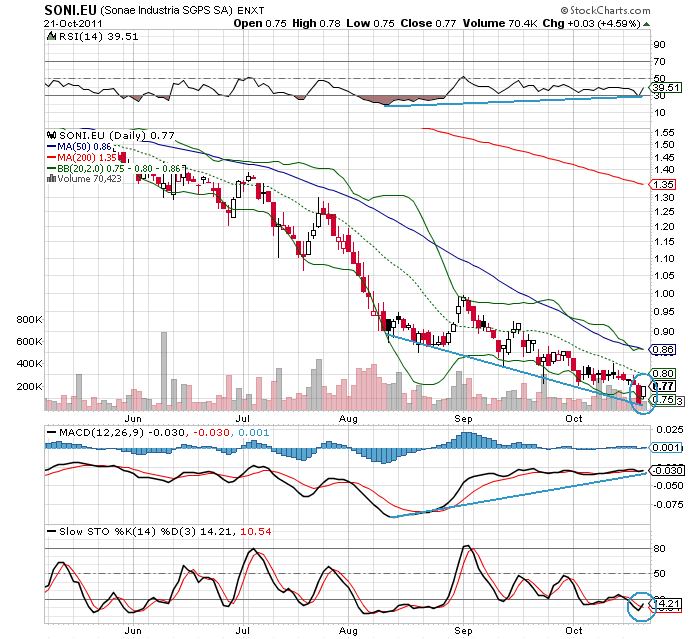Click the blue 0.86 price tag for MA(50)
This screenshot has height=639, width=700.
coord(663,350)
